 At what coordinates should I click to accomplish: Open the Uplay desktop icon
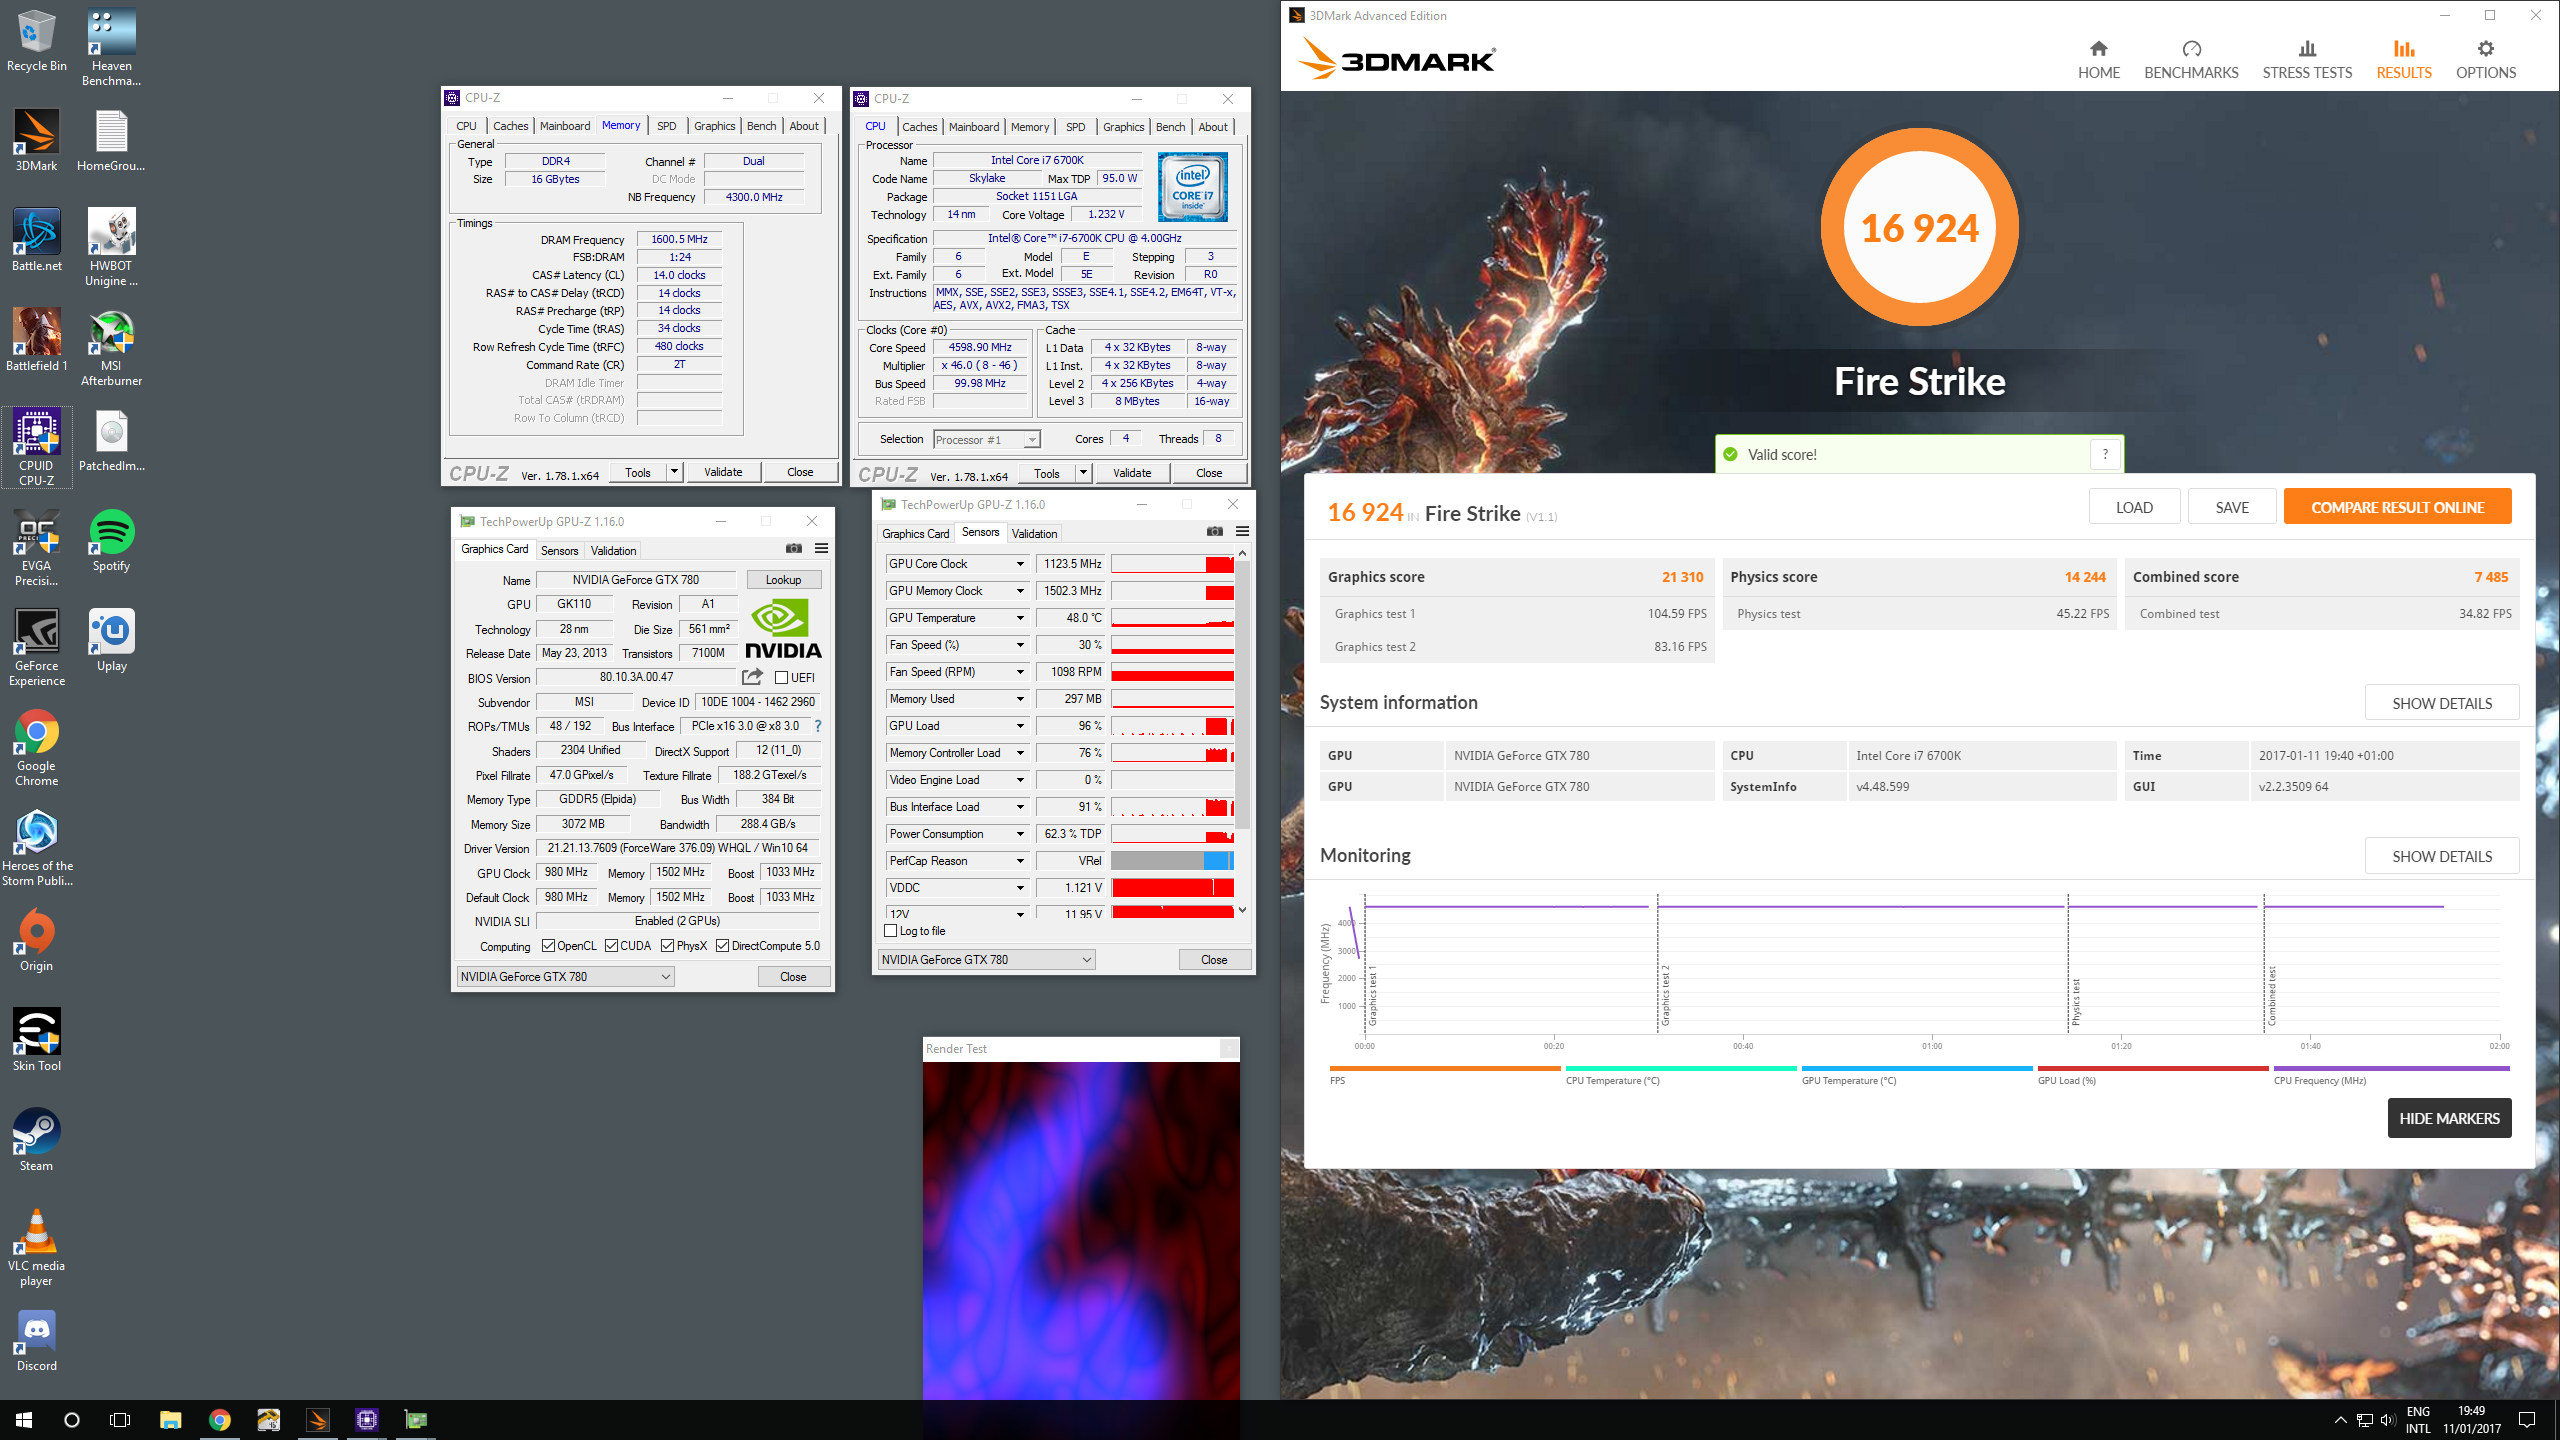(111, 641)
